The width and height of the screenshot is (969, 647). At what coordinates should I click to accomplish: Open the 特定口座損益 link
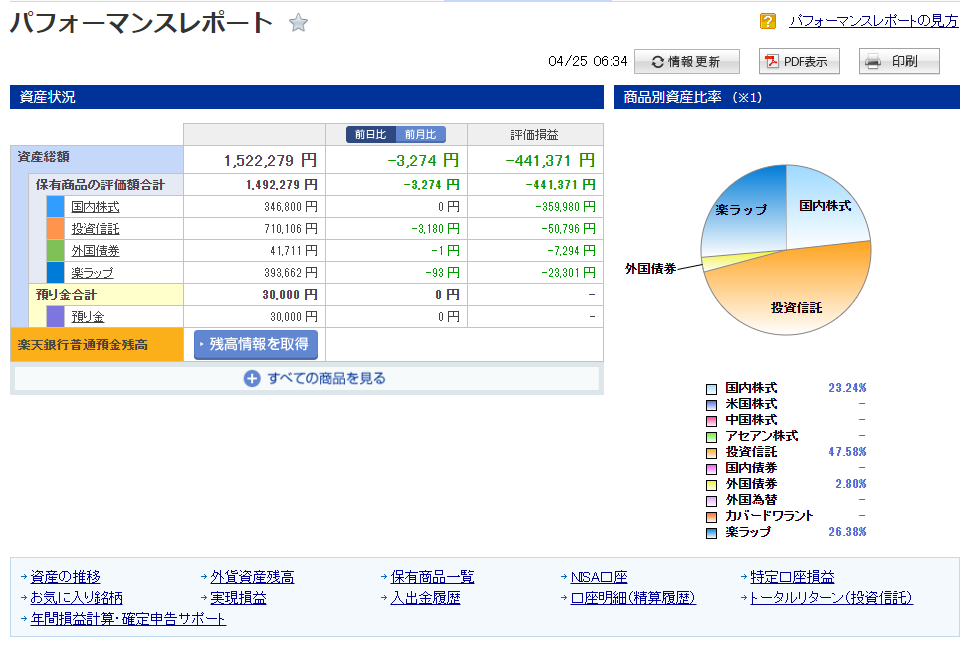[x=792, y=577]
